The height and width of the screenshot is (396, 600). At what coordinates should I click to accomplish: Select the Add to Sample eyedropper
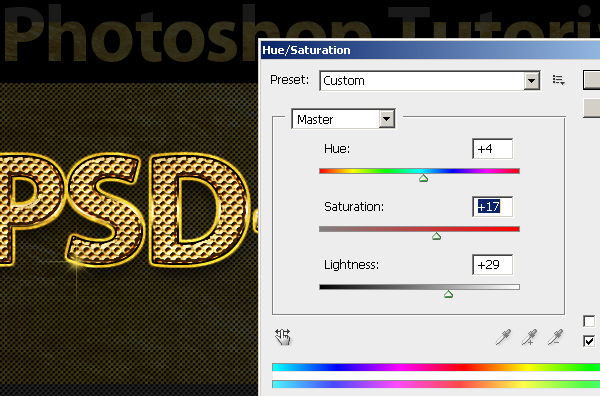pos(530,337)
